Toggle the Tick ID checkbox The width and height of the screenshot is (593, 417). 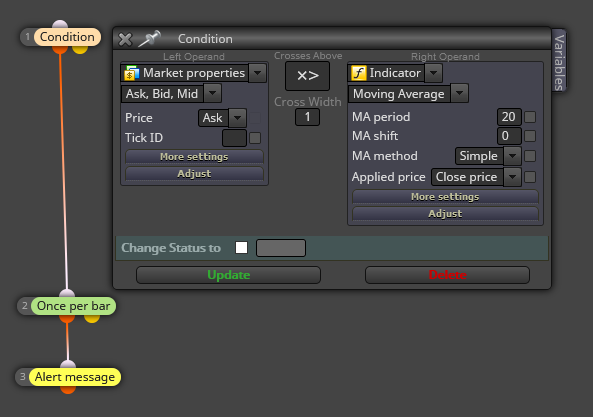[255, 138]
